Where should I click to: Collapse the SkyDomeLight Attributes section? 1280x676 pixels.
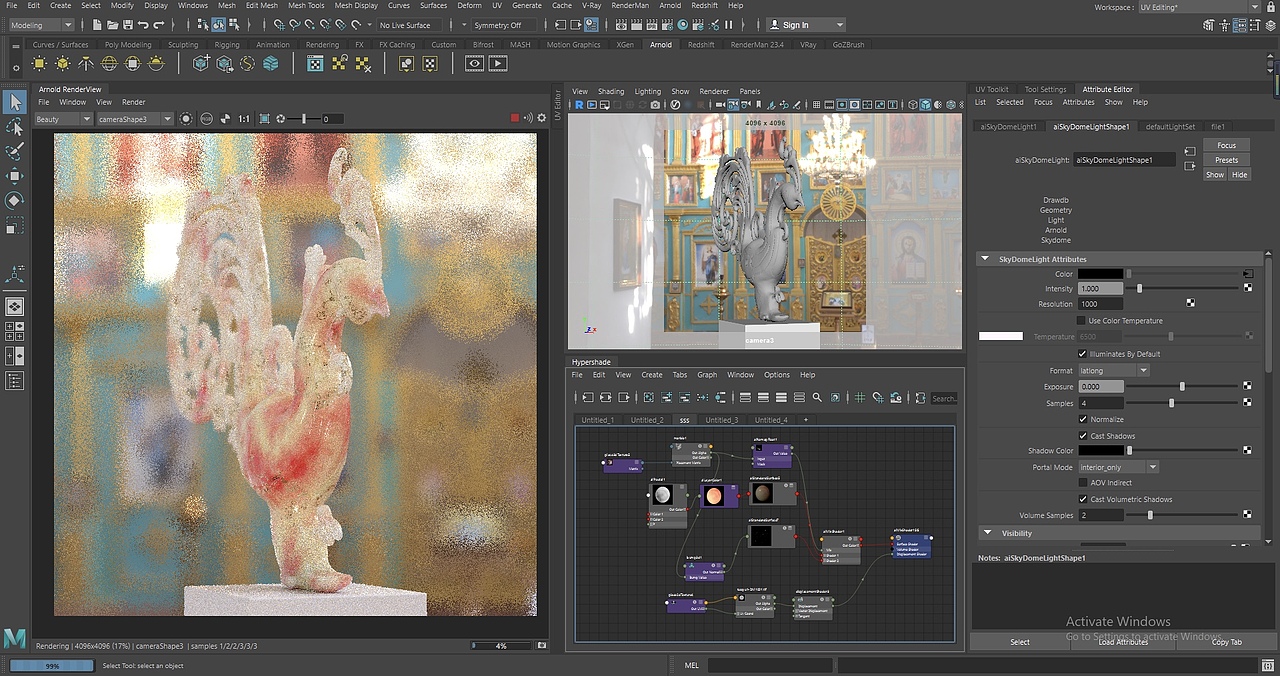[x=987, y=259]
